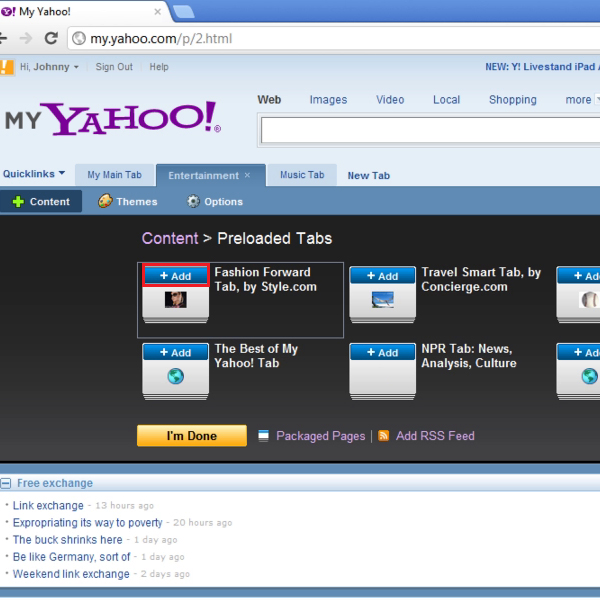Select the Shopping search category

pyautogui.click(x=513, y=100)
